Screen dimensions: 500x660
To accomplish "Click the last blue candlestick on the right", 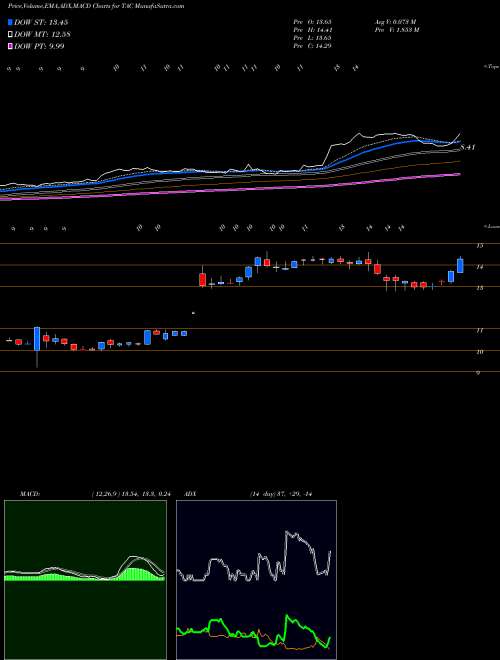I will (460, 266).
